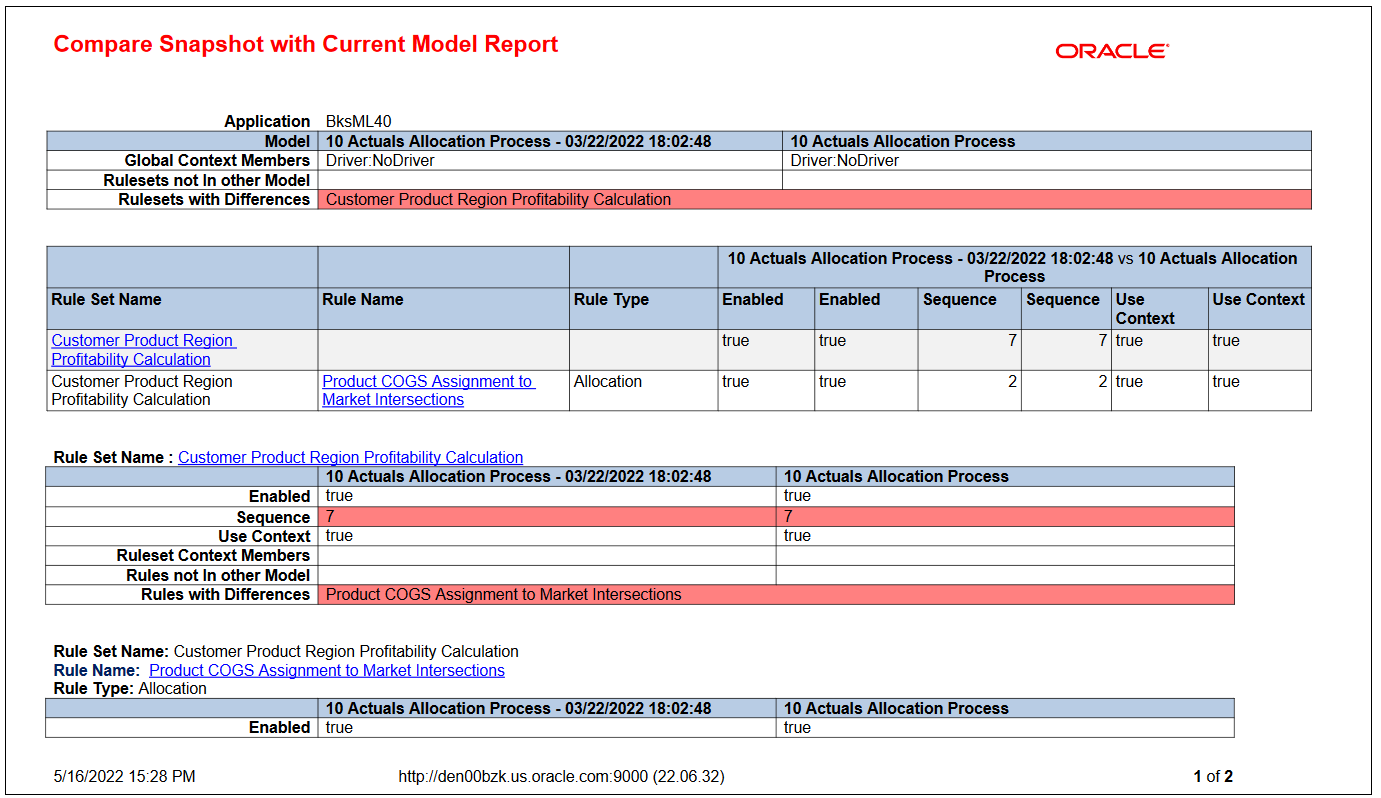Open Product COGS Assignment link in comparison table row

pos(428,390)
